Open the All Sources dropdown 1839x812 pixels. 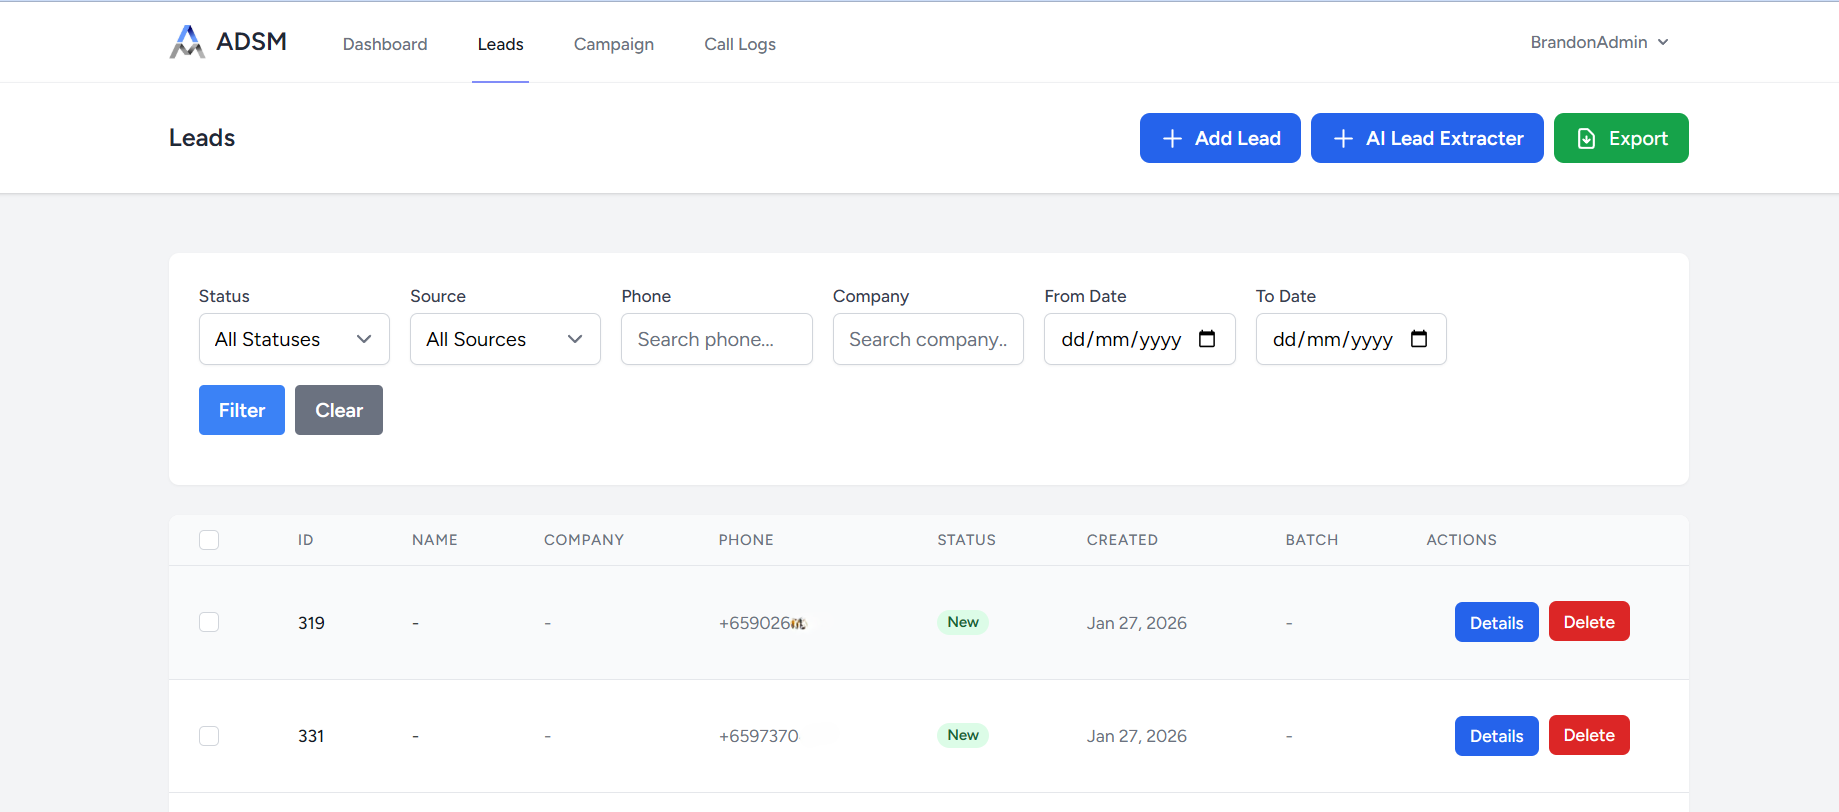pos(505,339)
